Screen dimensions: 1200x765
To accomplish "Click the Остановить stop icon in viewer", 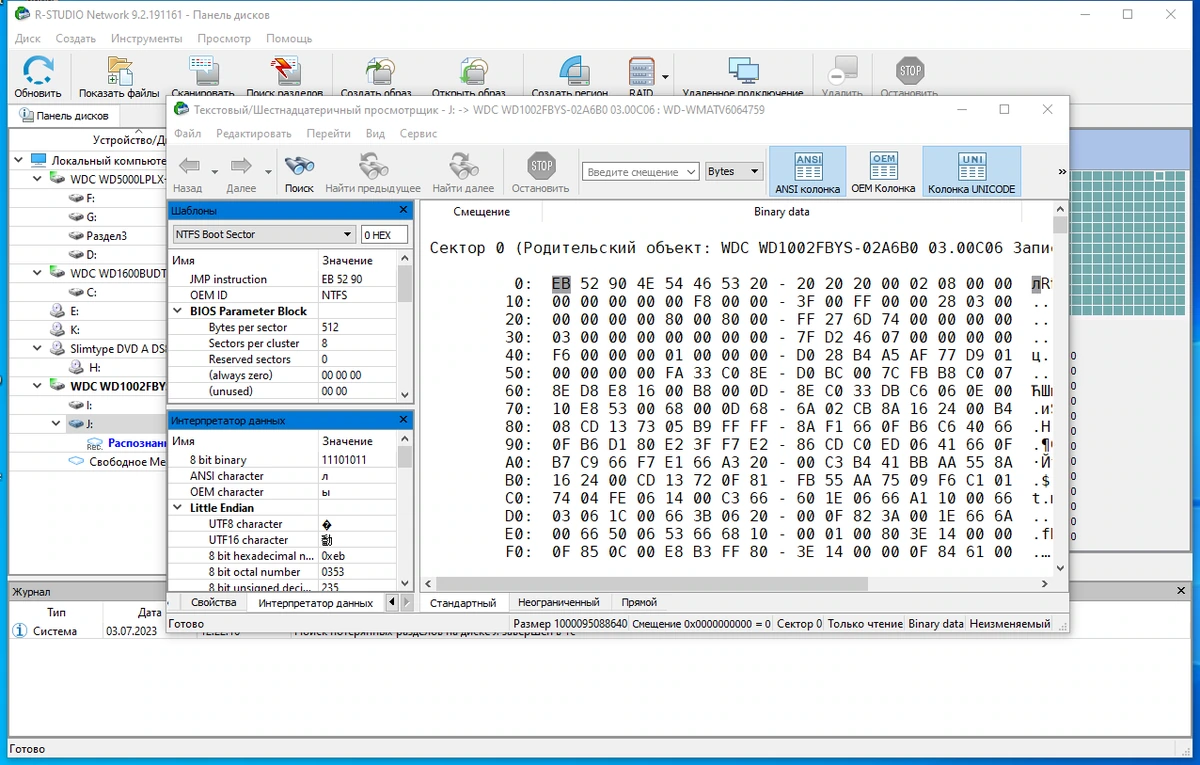I will coord(541,166).
